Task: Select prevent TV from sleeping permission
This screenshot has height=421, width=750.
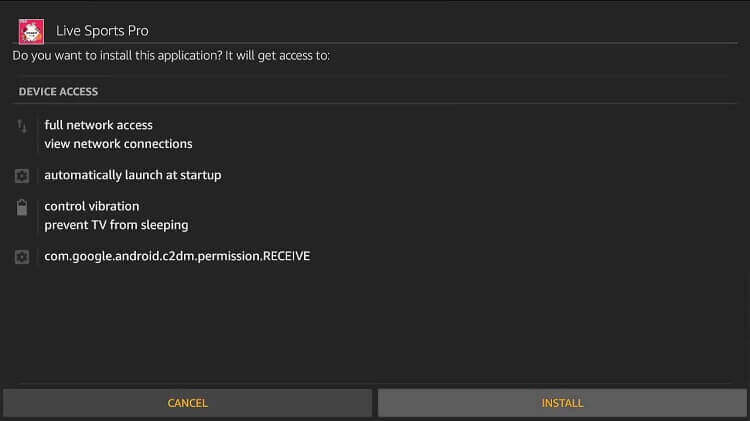Action: point(116,225)
